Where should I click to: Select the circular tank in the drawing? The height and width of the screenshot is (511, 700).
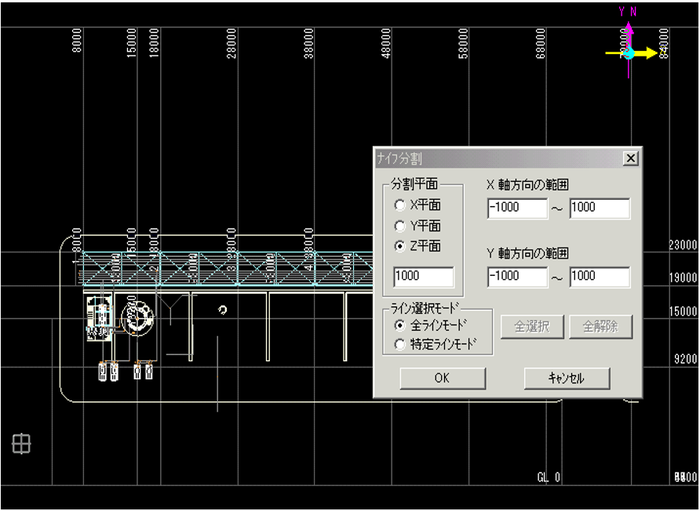point(135,318)
